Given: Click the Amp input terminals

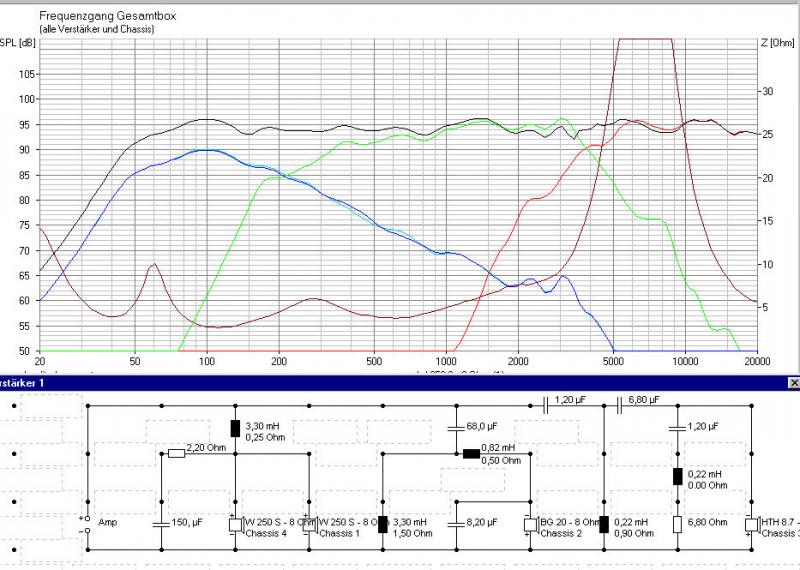Looking at the screenshot, I should [x=86, y=525].
